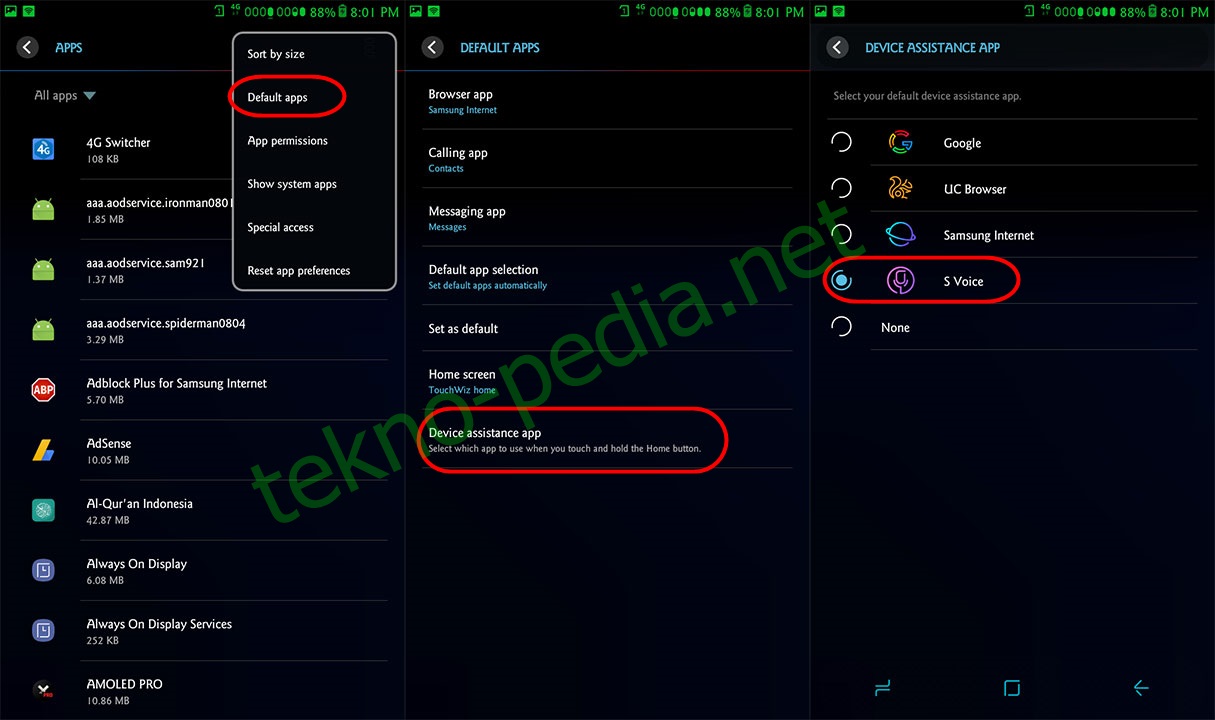Image resolution: width=1215 pixels, height=720 pixels.
Task: Tap the Back arrow in navigation bar
Action: point(1141,688)
